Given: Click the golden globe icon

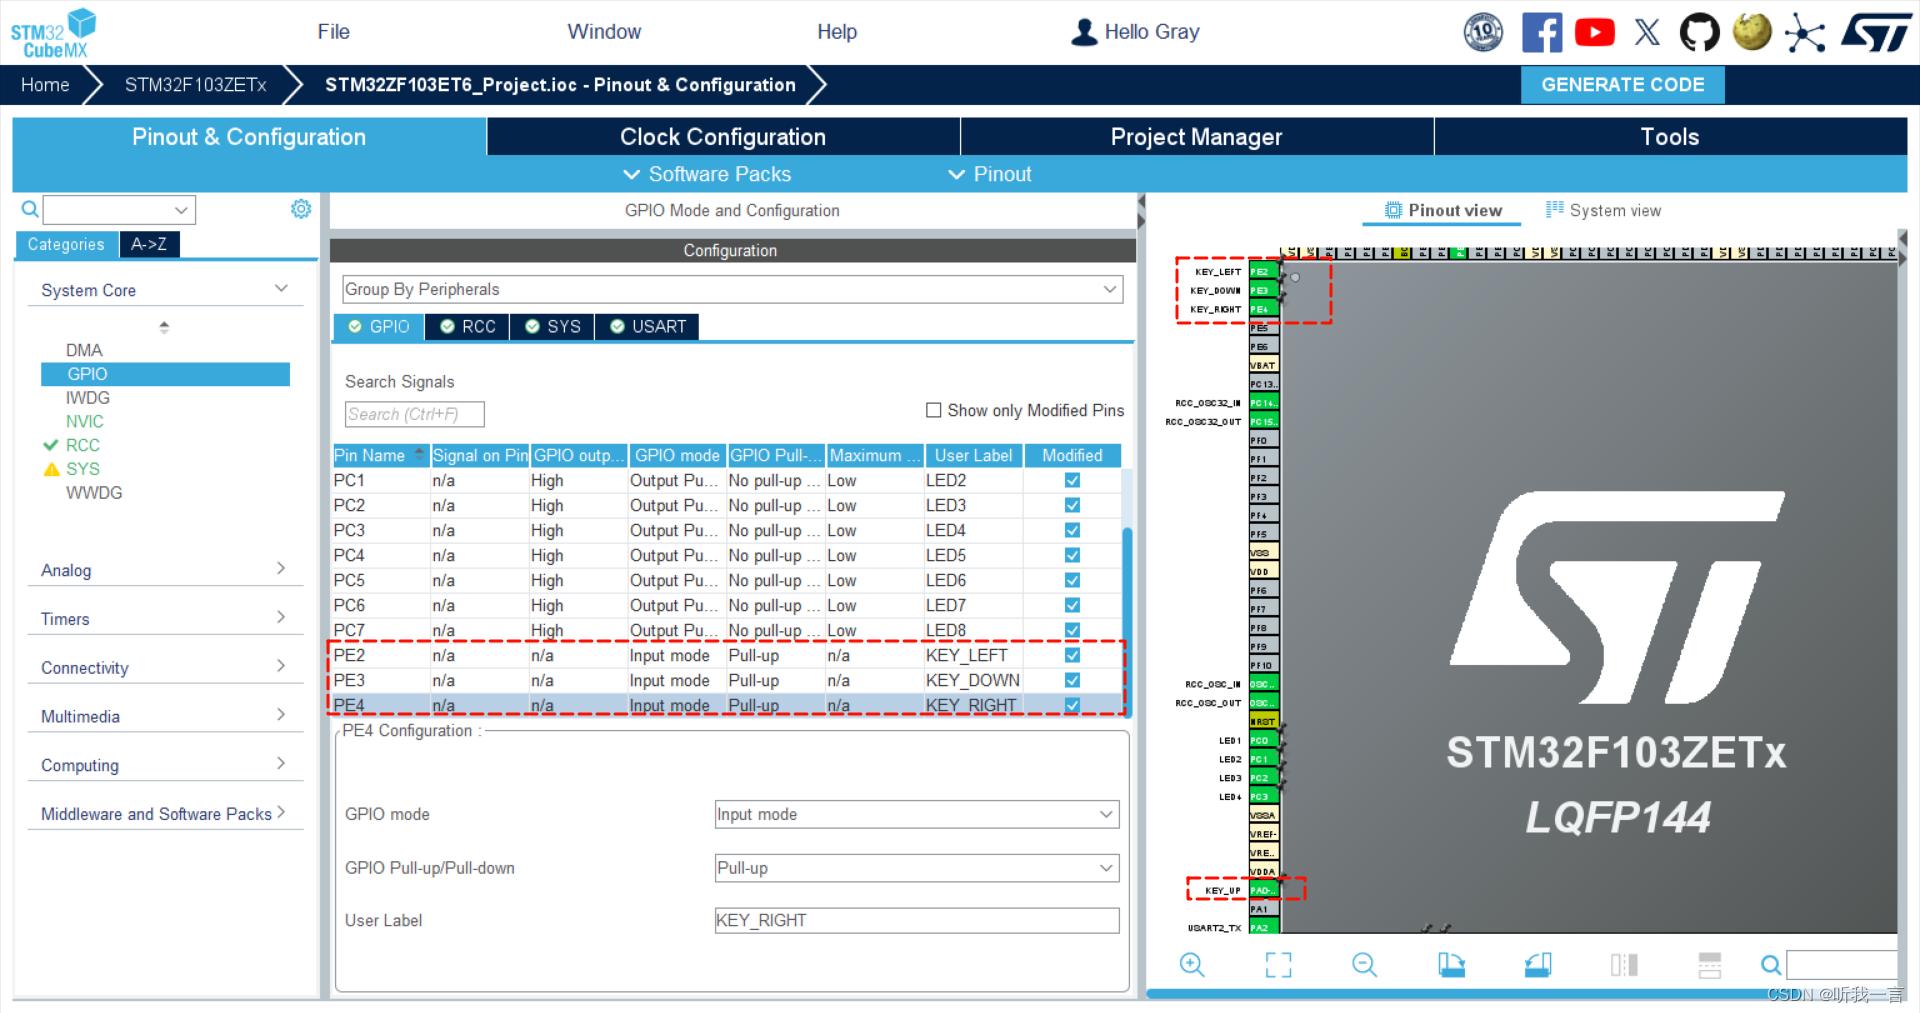Looking at the screenshot, I should click(x=1752, y=32).
